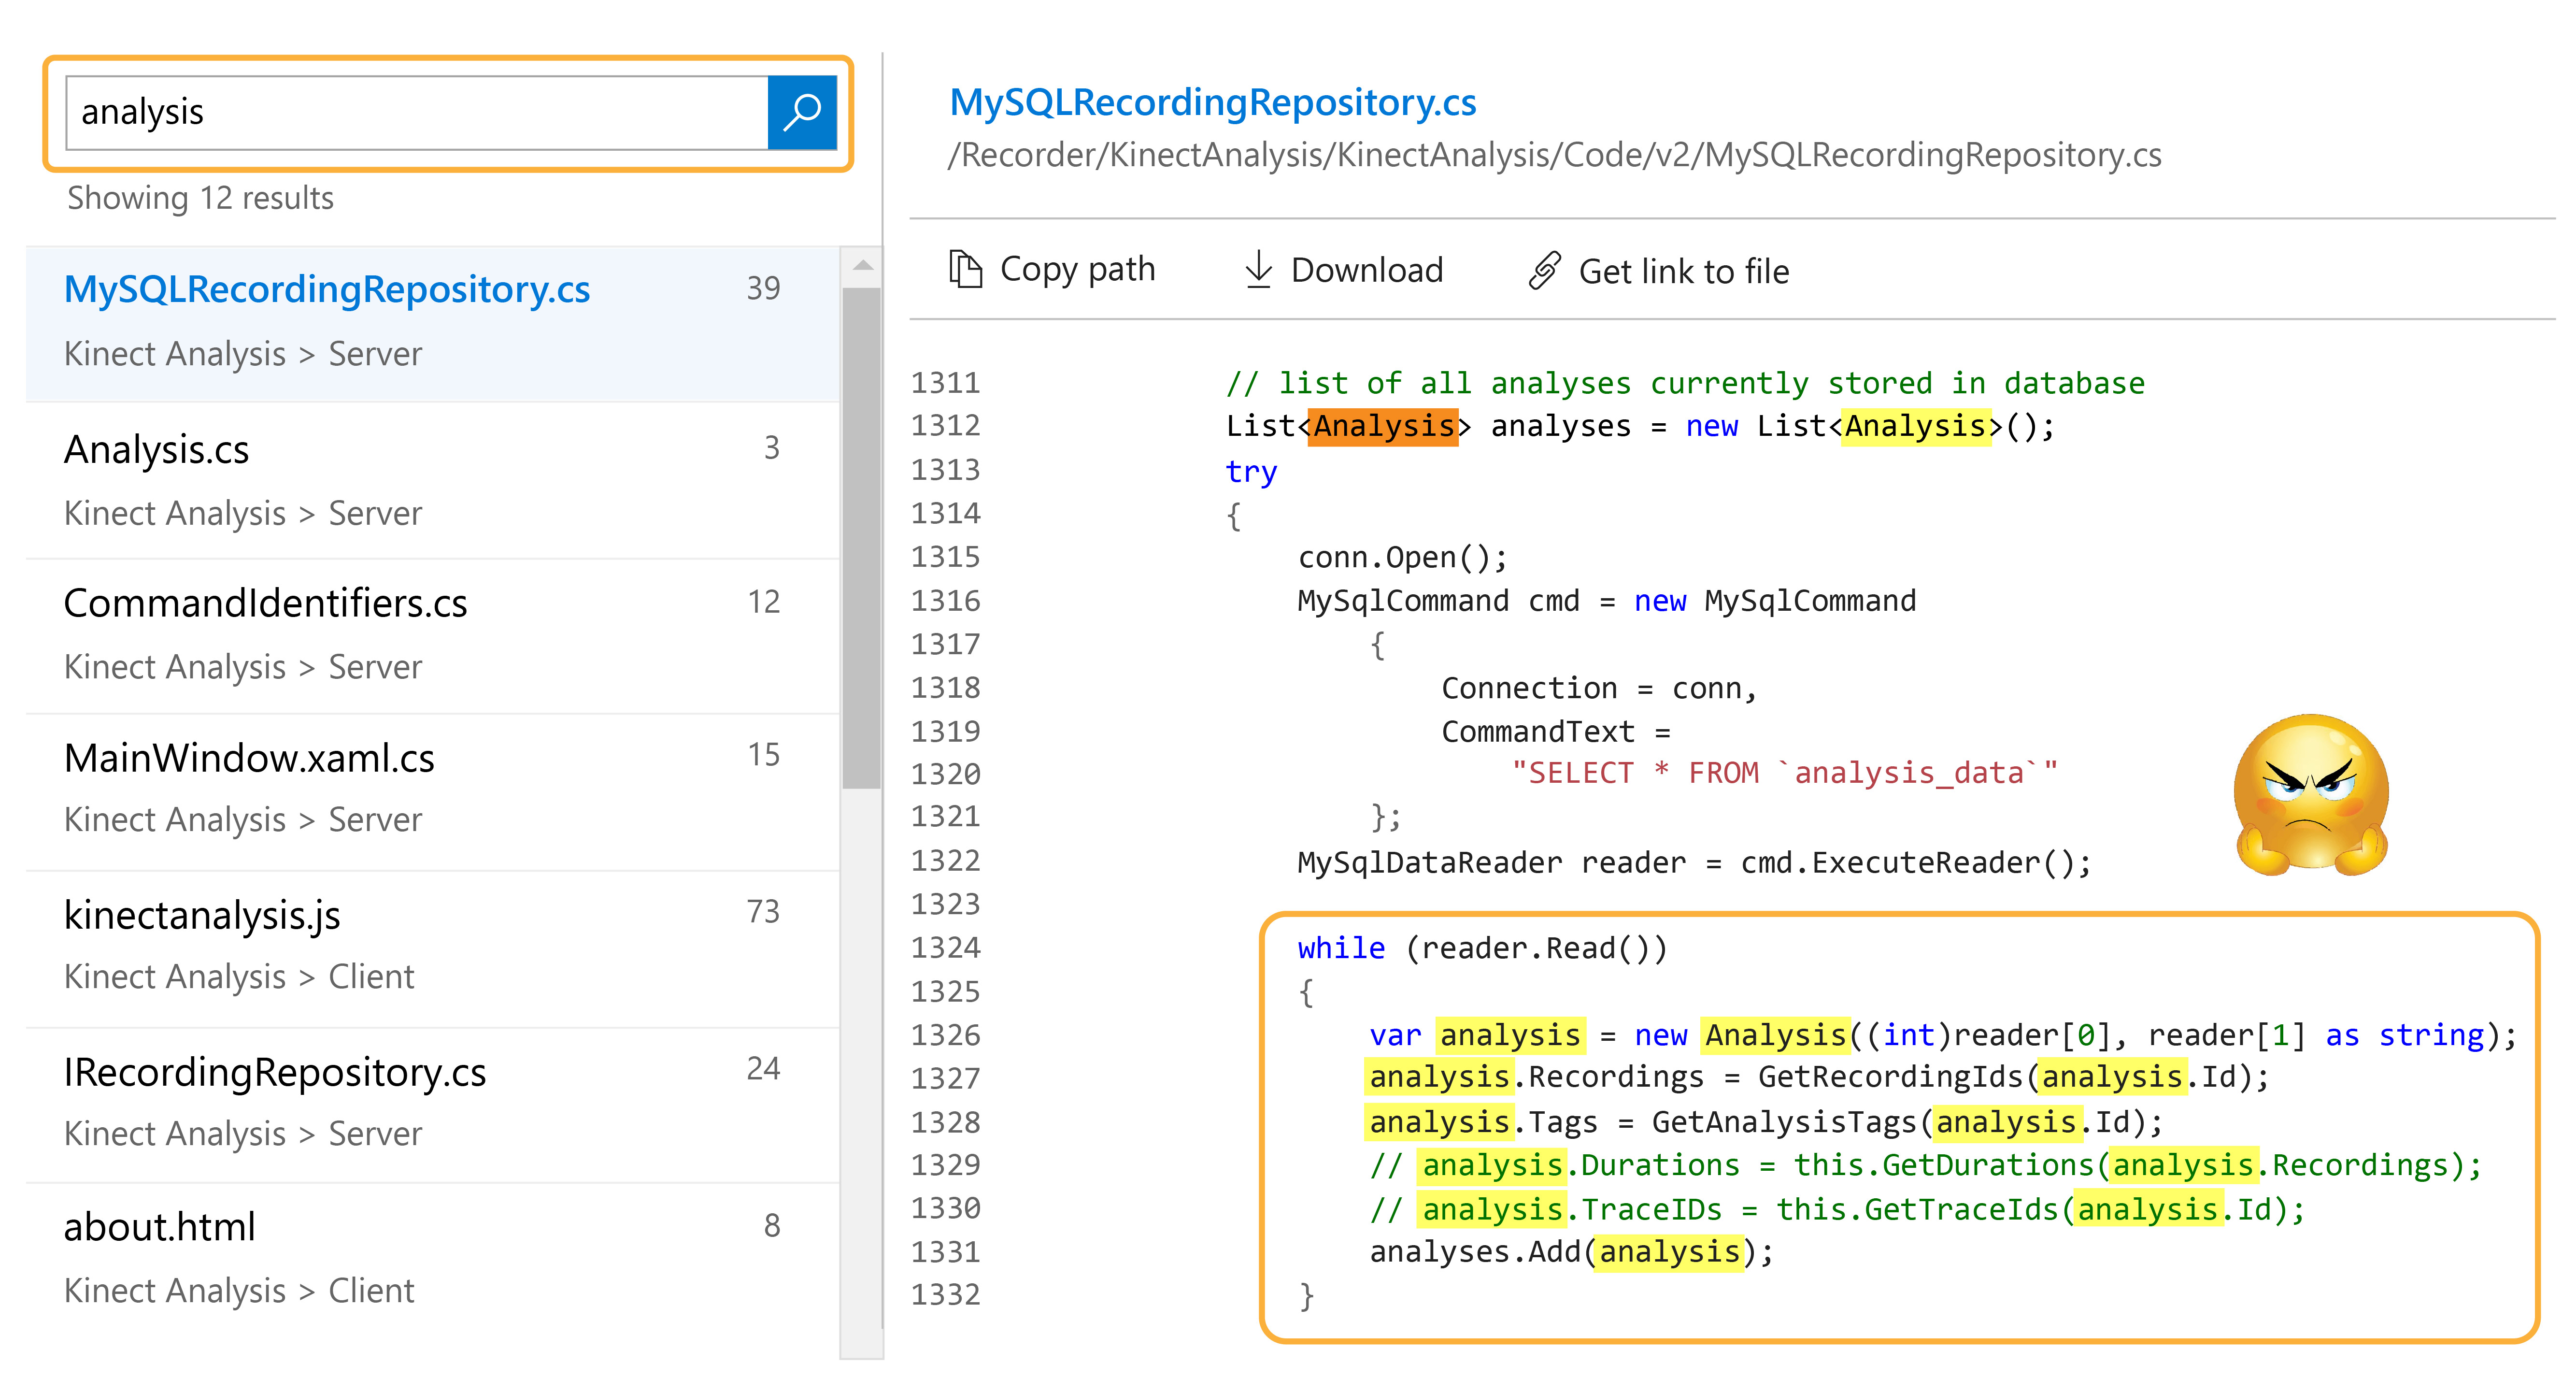Click the 'Showing 12 results' text
This screenshot has height=1393, width=2576.
coord(200,198)
